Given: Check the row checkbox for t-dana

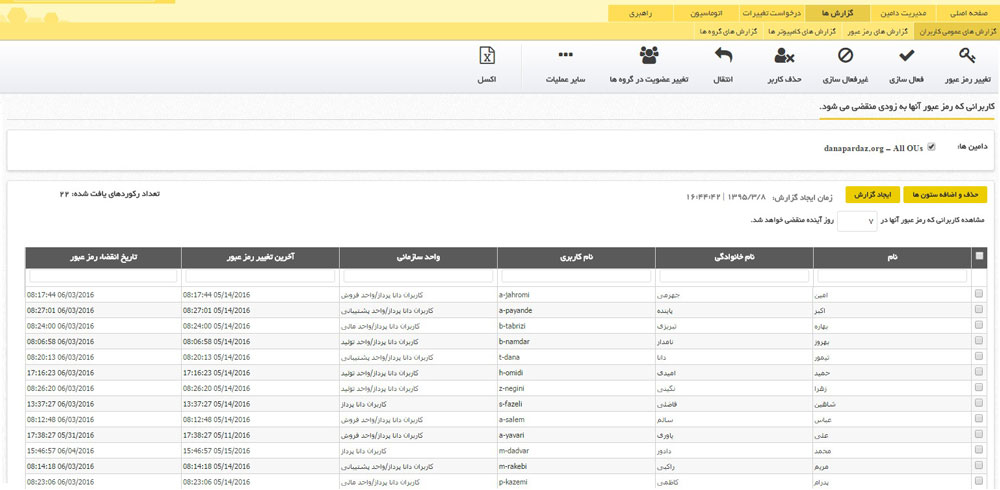Looking at the screenshot, I should pyautogui.click(x=979, y=356).
